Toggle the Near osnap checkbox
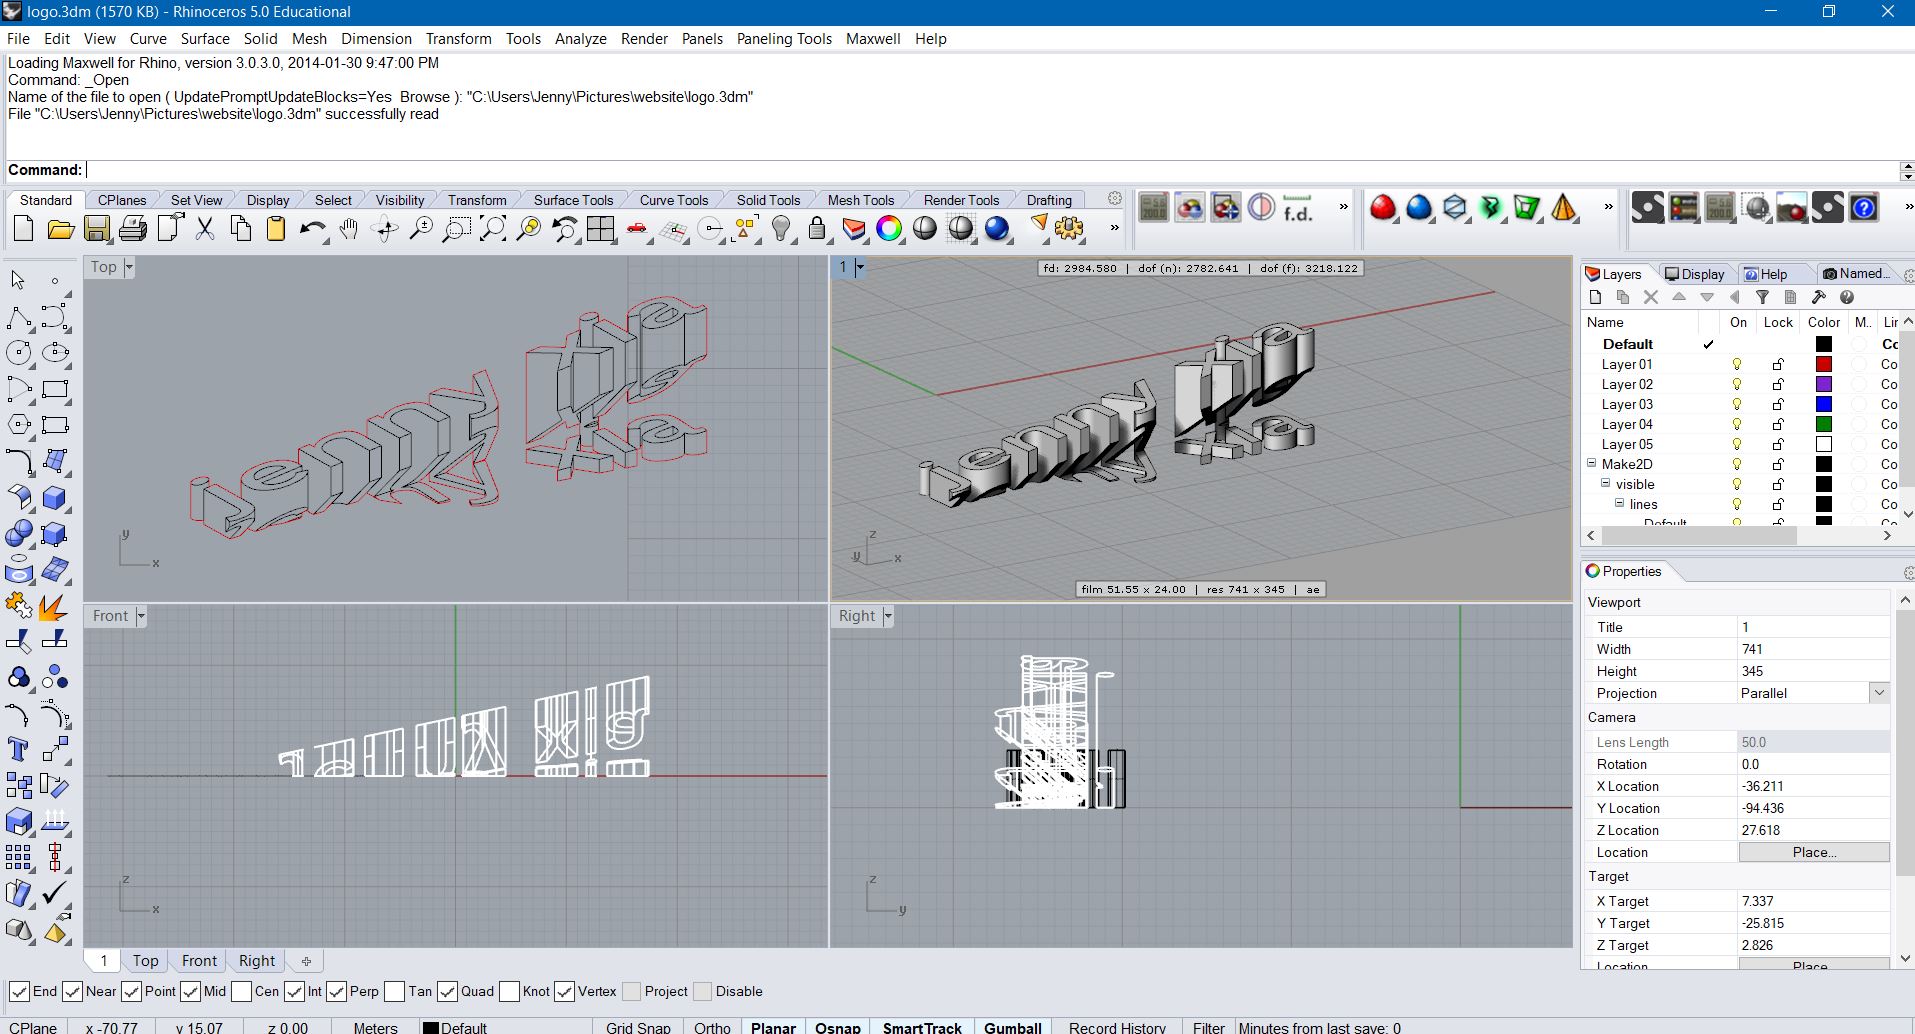 click(x=72, y=991)
